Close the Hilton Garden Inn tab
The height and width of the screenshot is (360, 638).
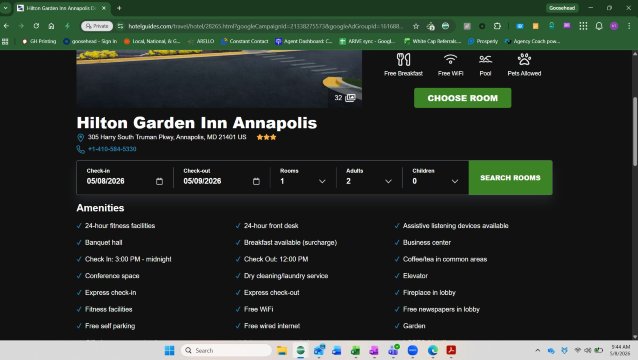(x=104, y=8)
